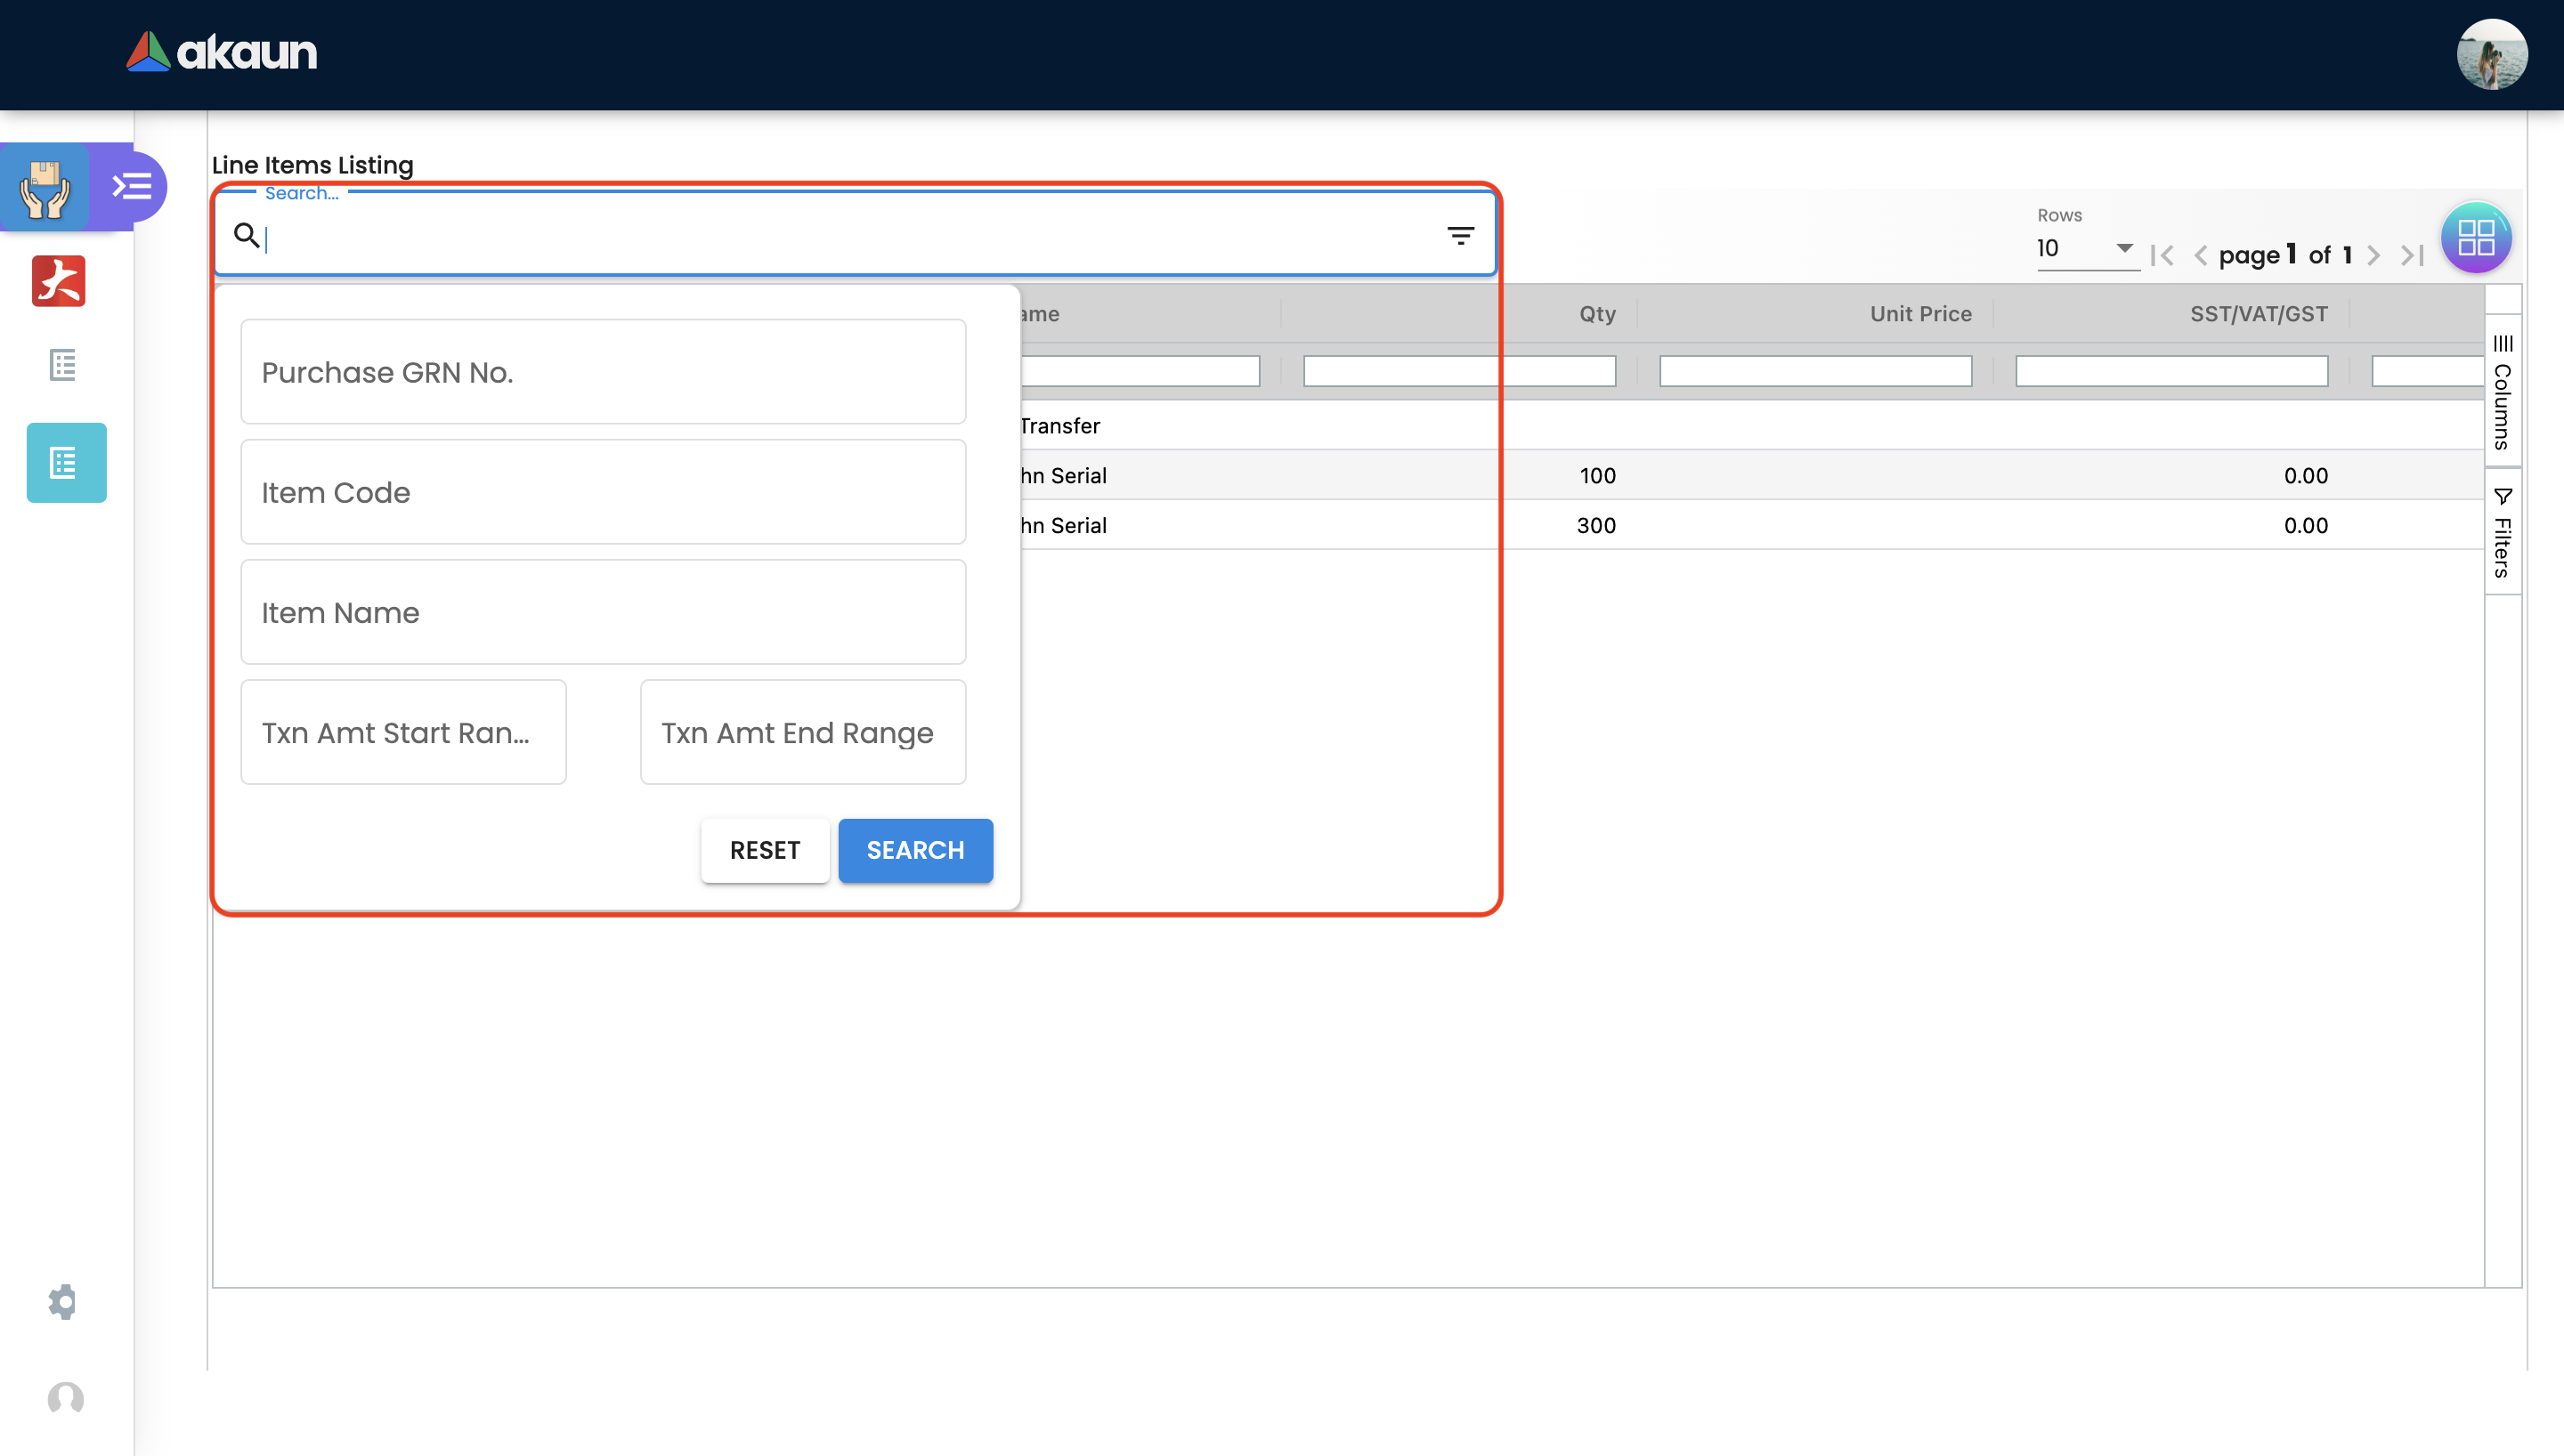Viewport: 2564px width, 1456px height.
Task: Click the akaun logo
Action: (x=221, y=52)
